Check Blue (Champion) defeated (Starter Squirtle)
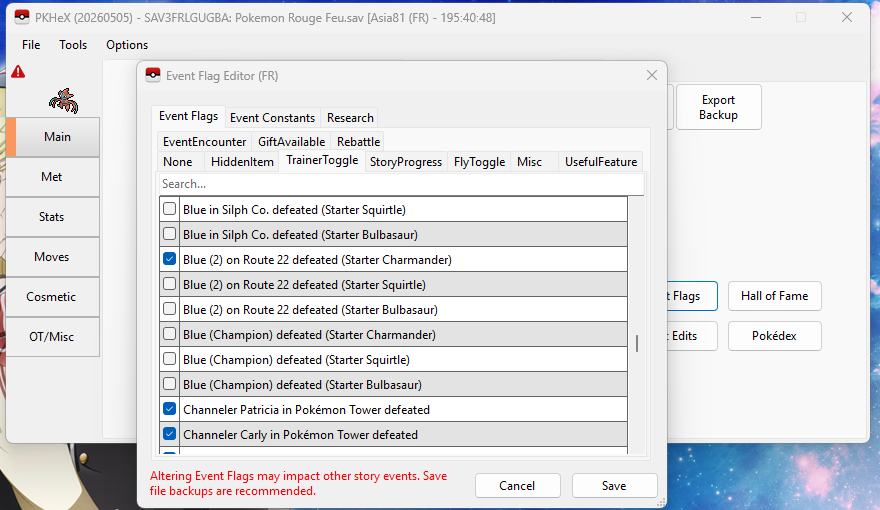 point(169,359)
